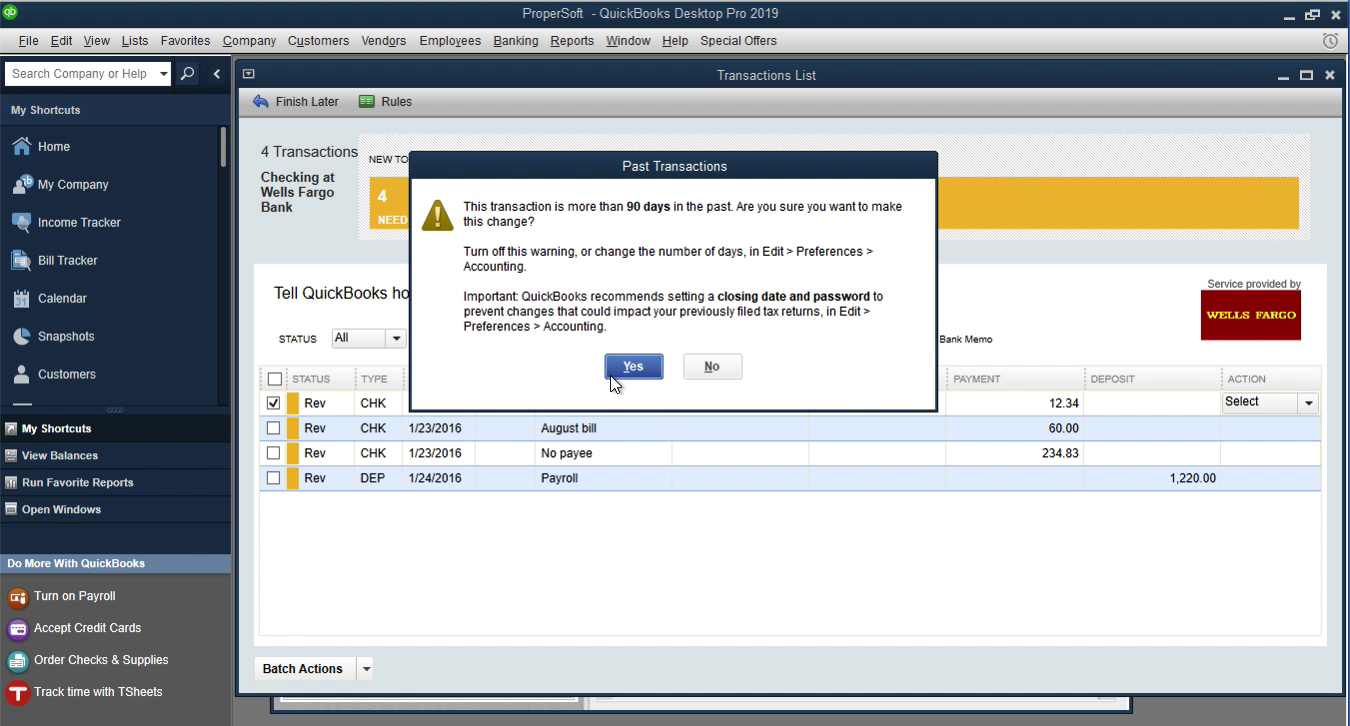Sort by the Deposit column header
1350x726 pixels.
coord(1153,379)
